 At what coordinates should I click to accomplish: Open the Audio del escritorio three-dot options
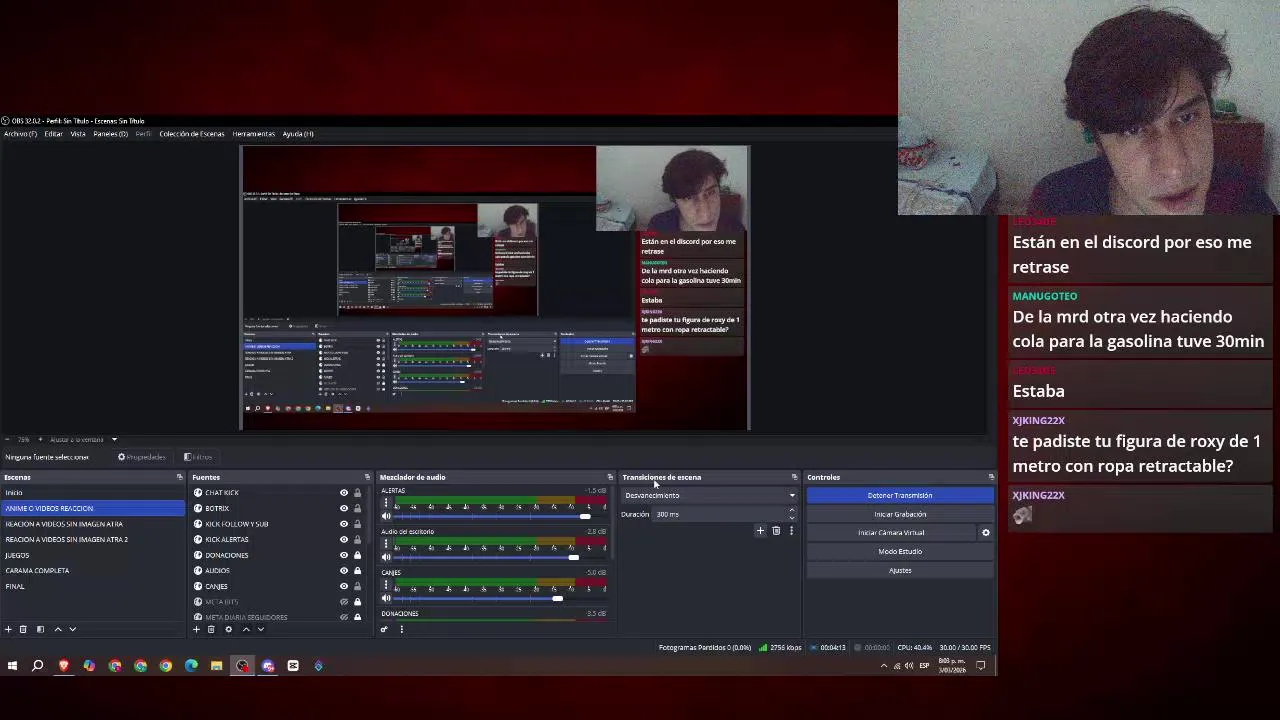click(x=387, y=544)
